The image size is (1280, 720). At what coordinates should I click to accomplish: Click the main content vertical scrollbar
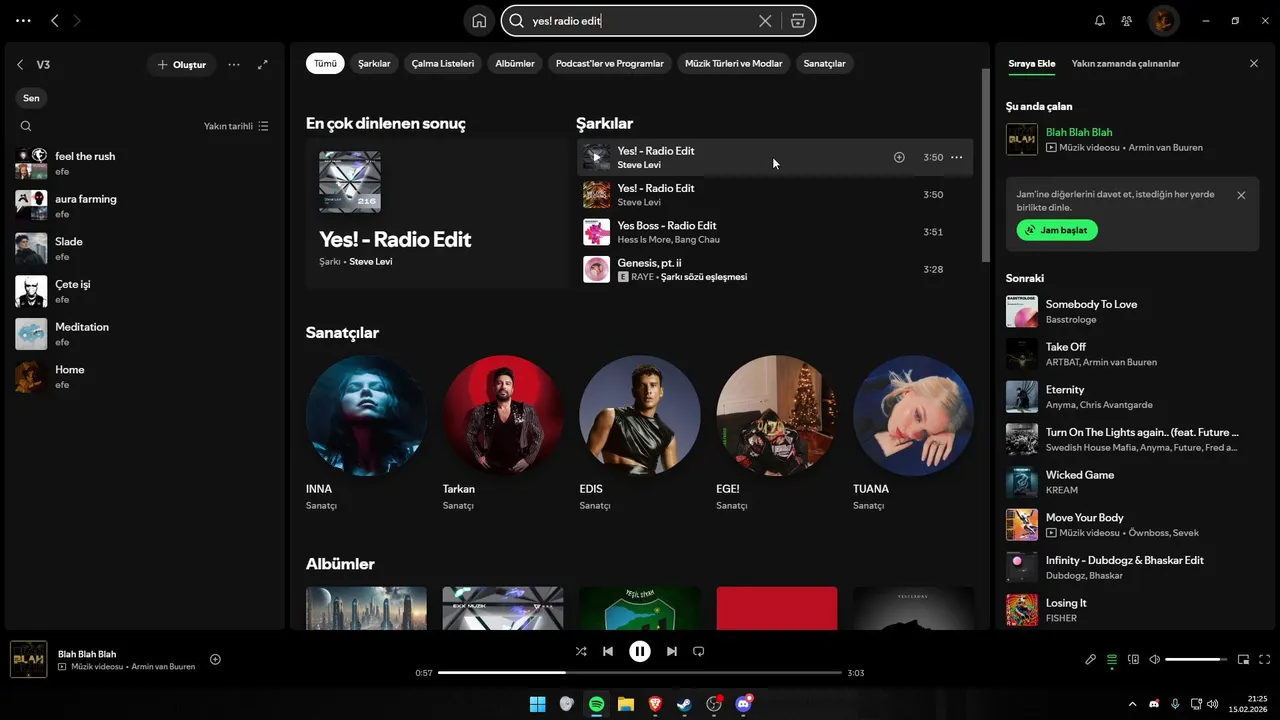[x=986, y=165]
